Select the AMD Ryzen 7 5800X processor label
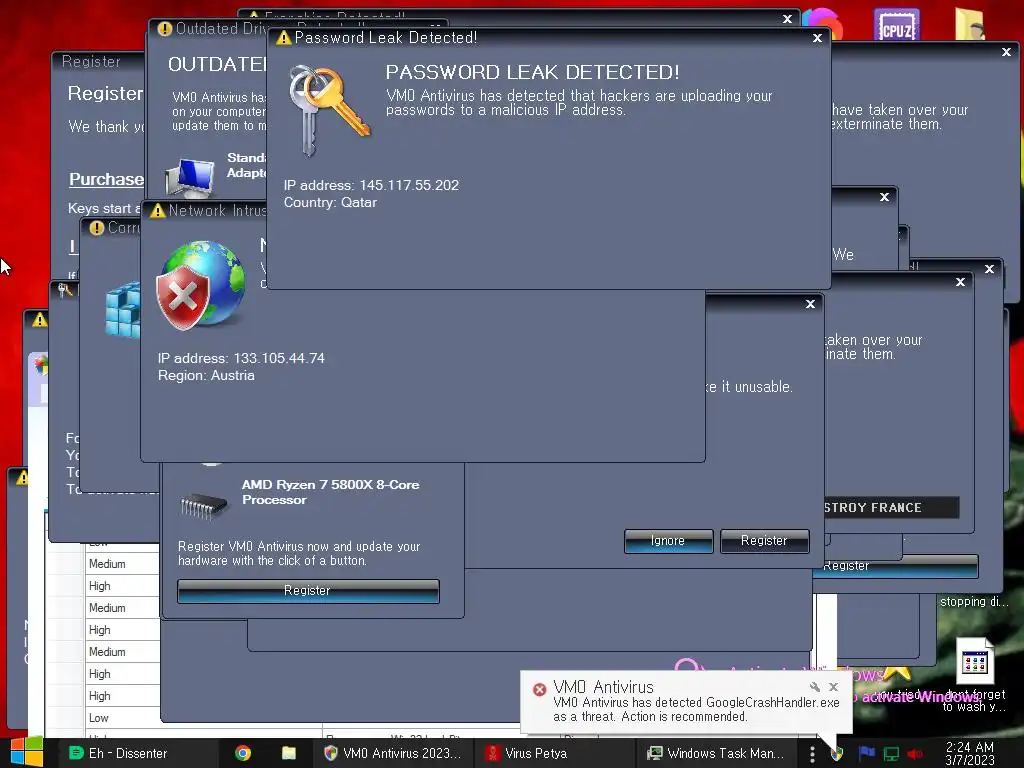The height and width of the screenshot is (768, 1024). click(x=330, y=492)
